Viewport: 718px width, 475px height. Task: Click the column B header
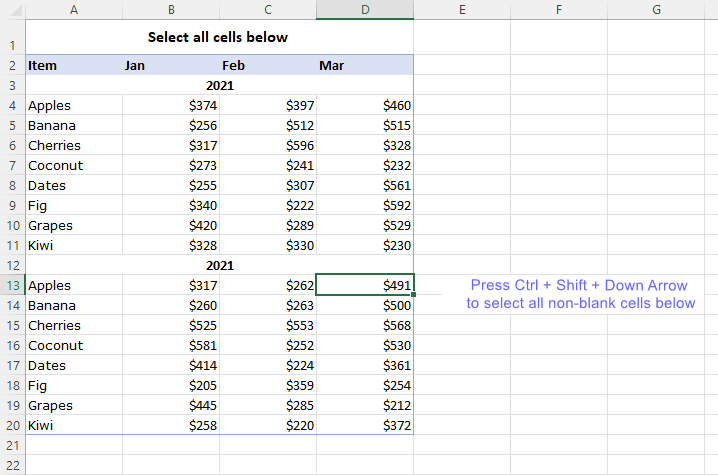pyautogui.click(x=171, y=10)
